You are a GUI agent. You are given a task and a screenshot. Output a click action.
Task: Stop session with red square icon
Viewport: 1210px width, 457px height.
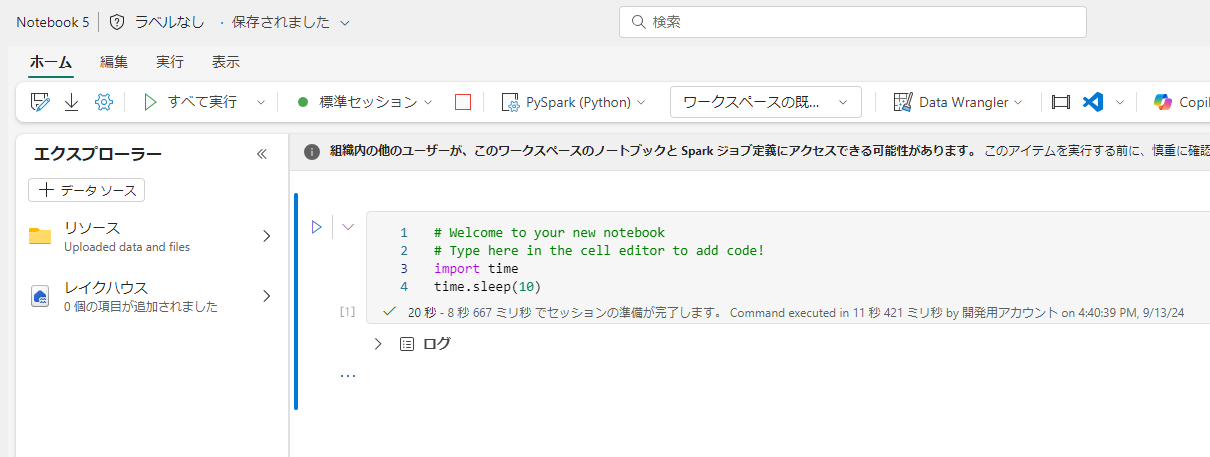point(462,102)
